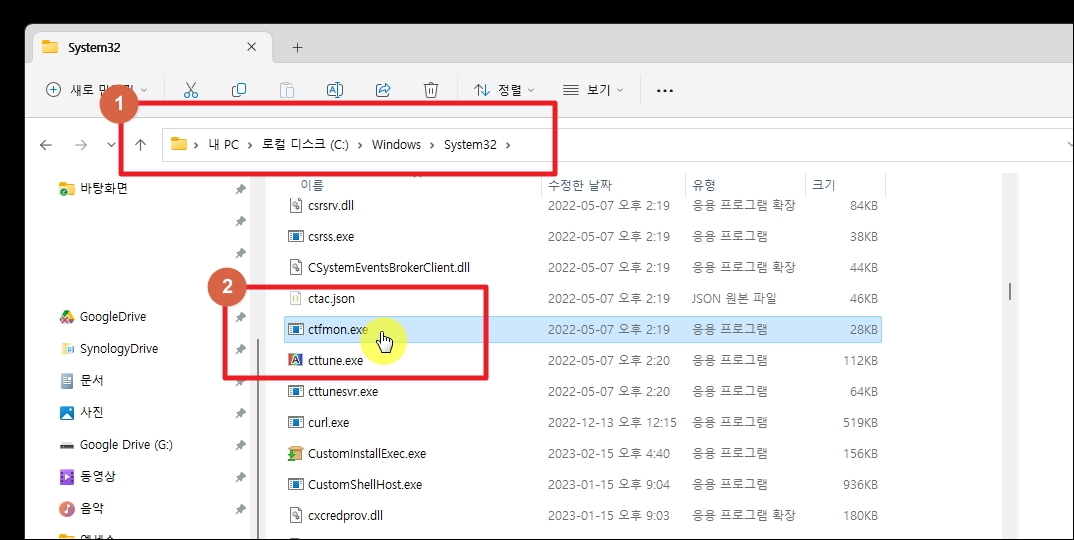Open Google Drive (G:) in sidebar
1074x540 pixels.
(x=116, y=445)
